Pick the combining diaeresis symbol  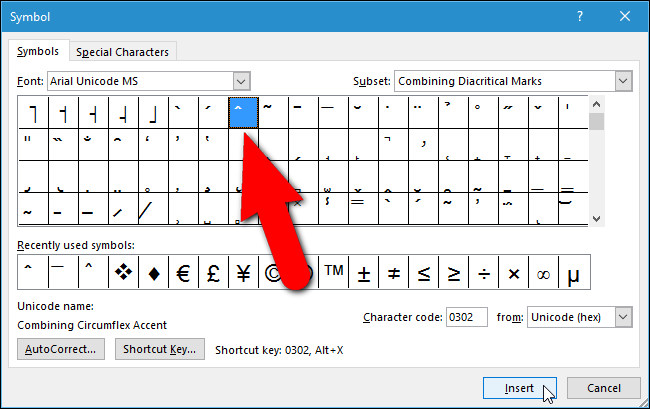[423, 113]
